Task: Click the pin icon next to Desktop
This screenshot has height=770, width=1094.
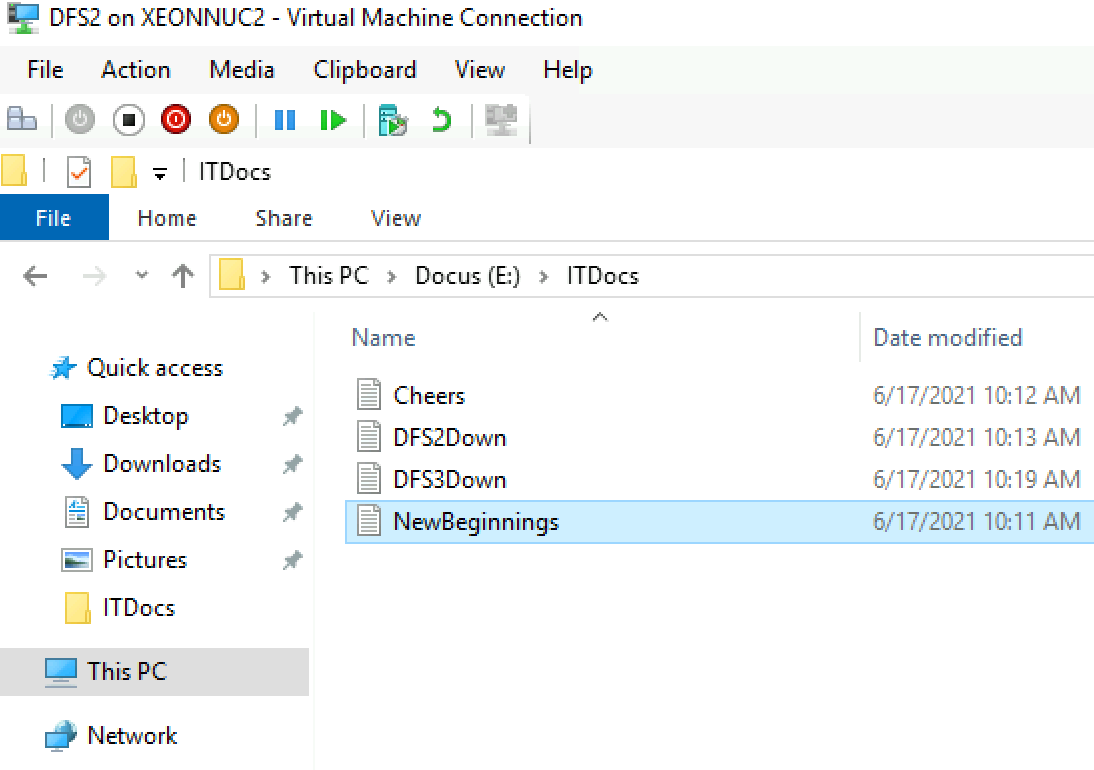Action: click(292, 416)
